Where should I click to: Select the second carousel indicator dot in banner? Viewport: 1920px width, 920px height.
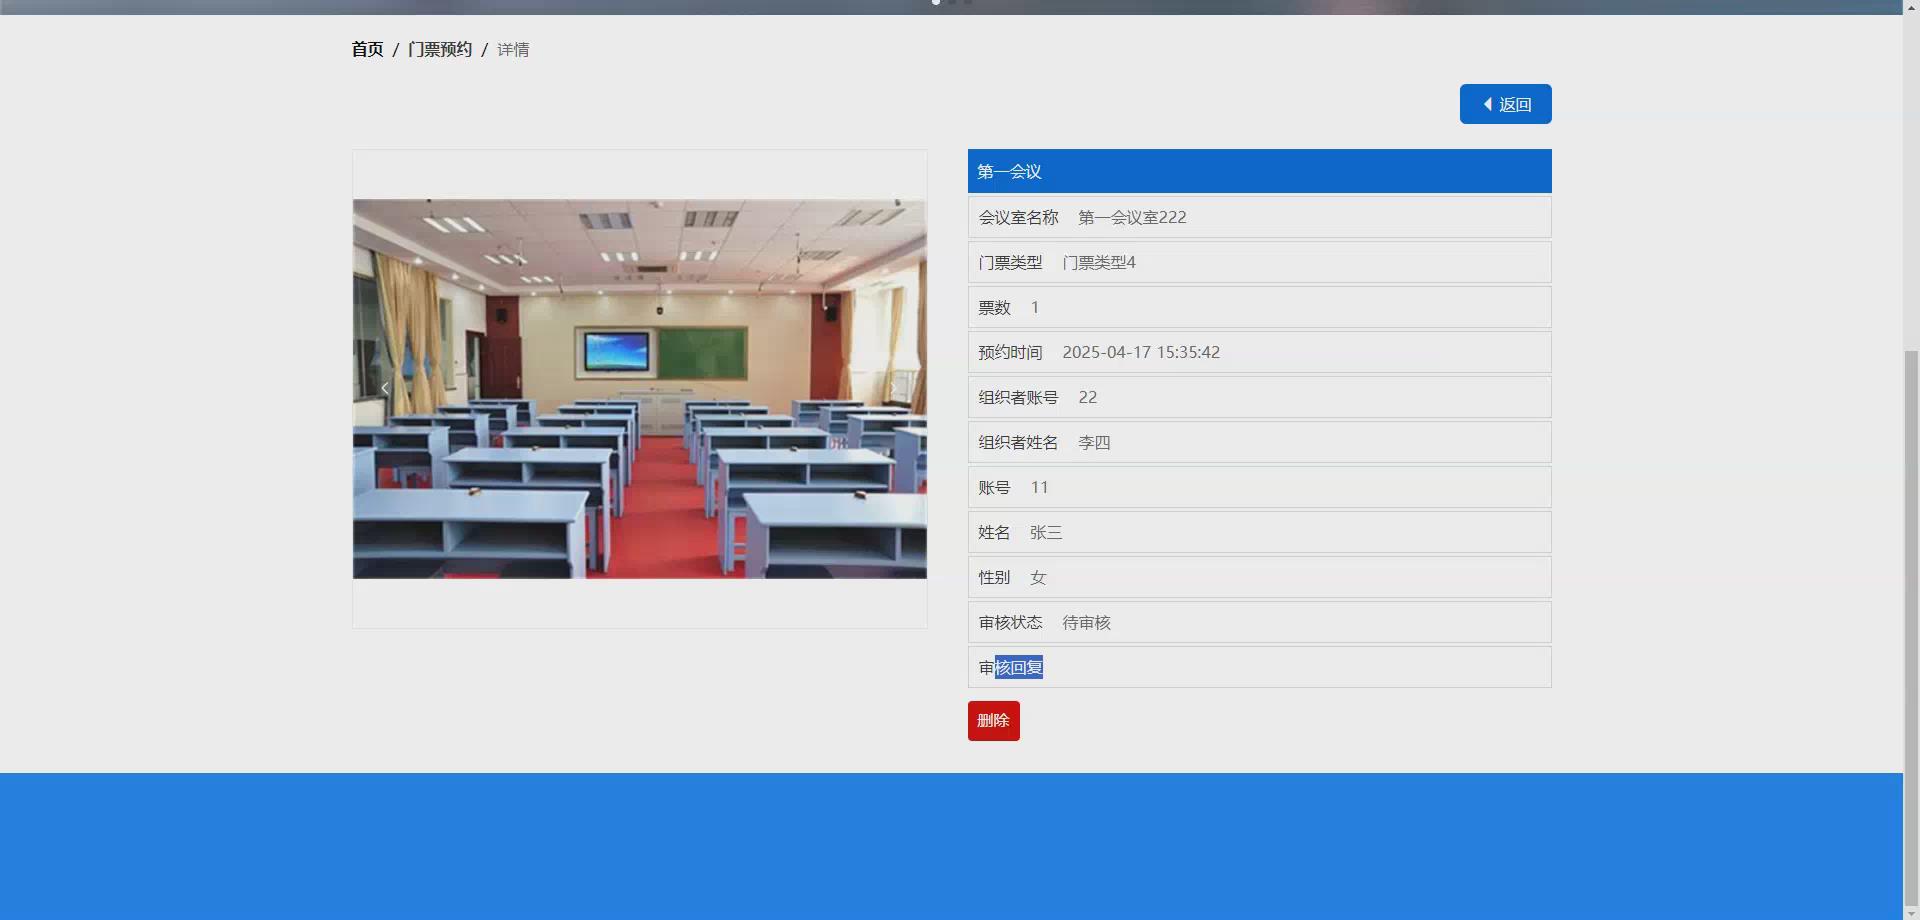click(952, 3)
